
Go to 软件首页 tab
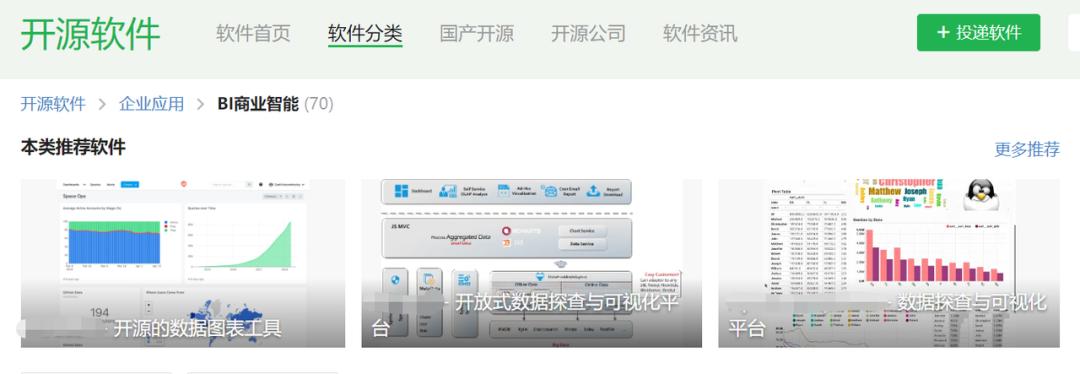[x=253, y=33]
